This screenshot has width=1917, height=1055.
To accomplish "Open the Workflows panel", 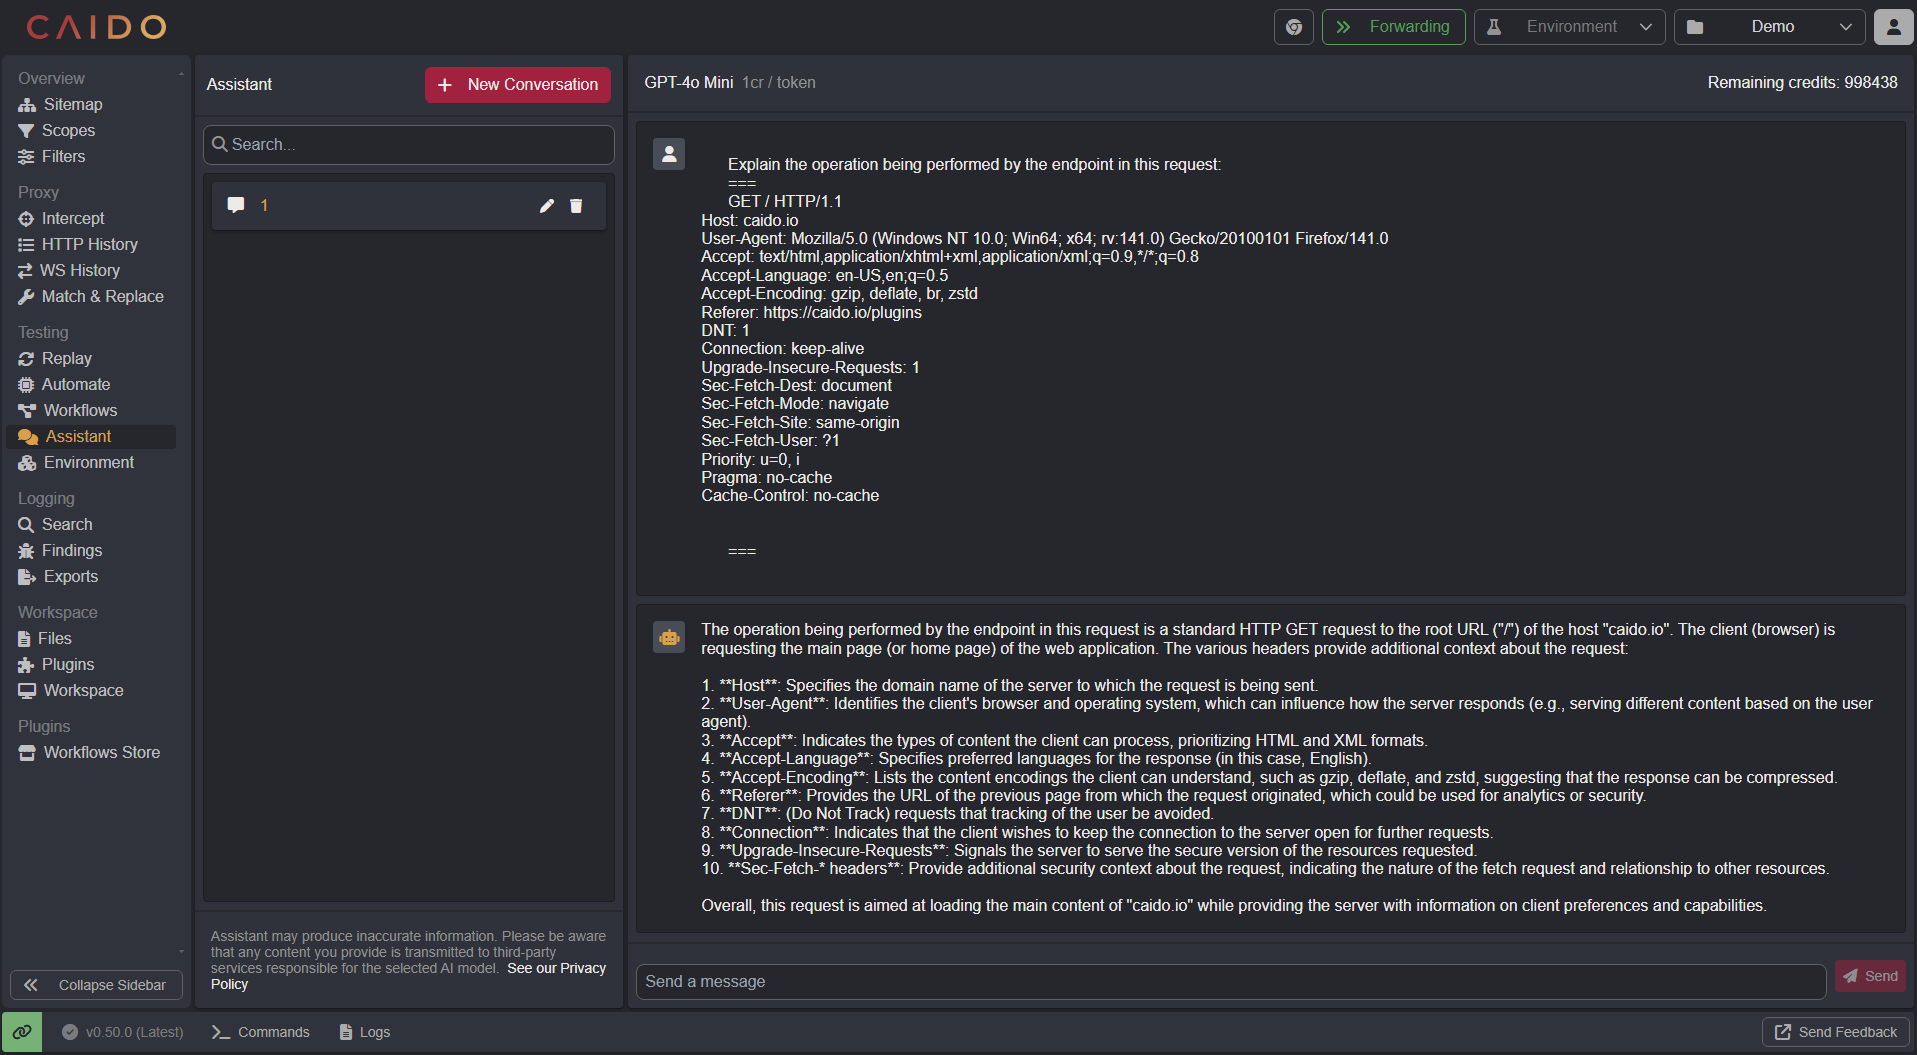I will (79, 410).
